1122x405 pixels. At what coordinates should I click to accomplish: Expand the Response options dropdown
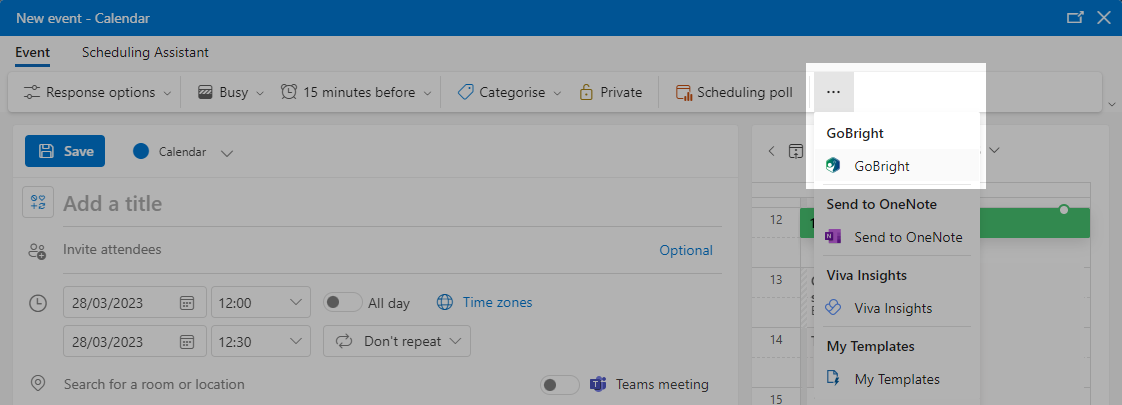point(97,92)
